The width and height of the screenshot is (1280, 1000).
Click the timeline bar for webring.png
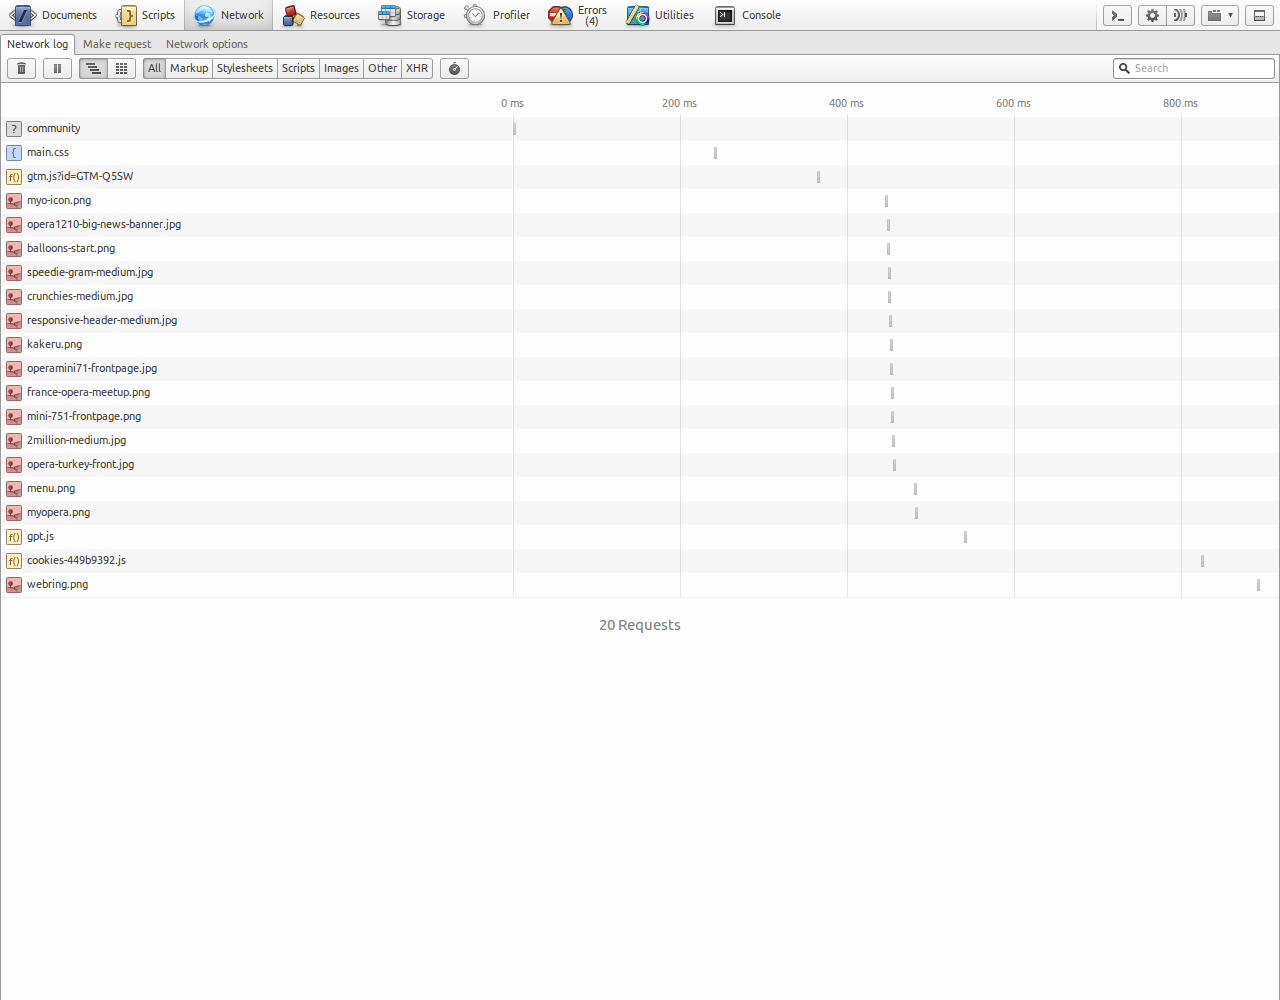click(x=1258, y=585)
